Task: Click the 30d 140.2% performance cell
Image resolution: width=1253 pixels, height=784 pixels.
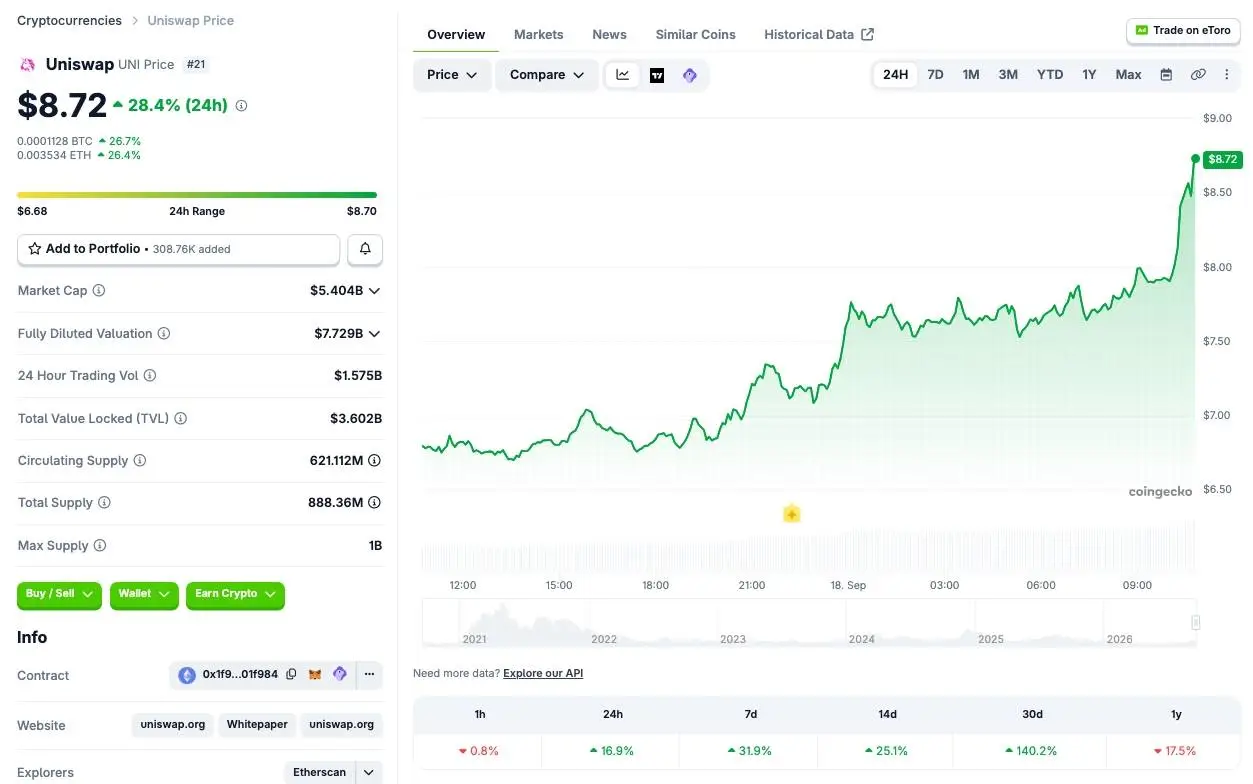Action: (1032, 751)
